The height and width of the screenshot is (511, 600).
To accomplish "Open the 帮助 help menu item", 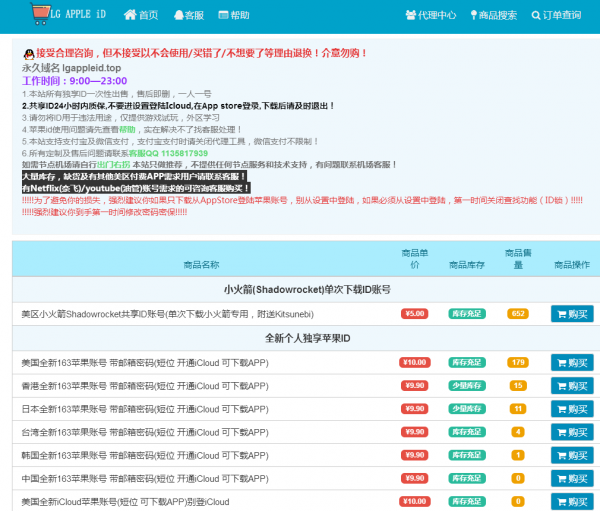I will (234, 15).
